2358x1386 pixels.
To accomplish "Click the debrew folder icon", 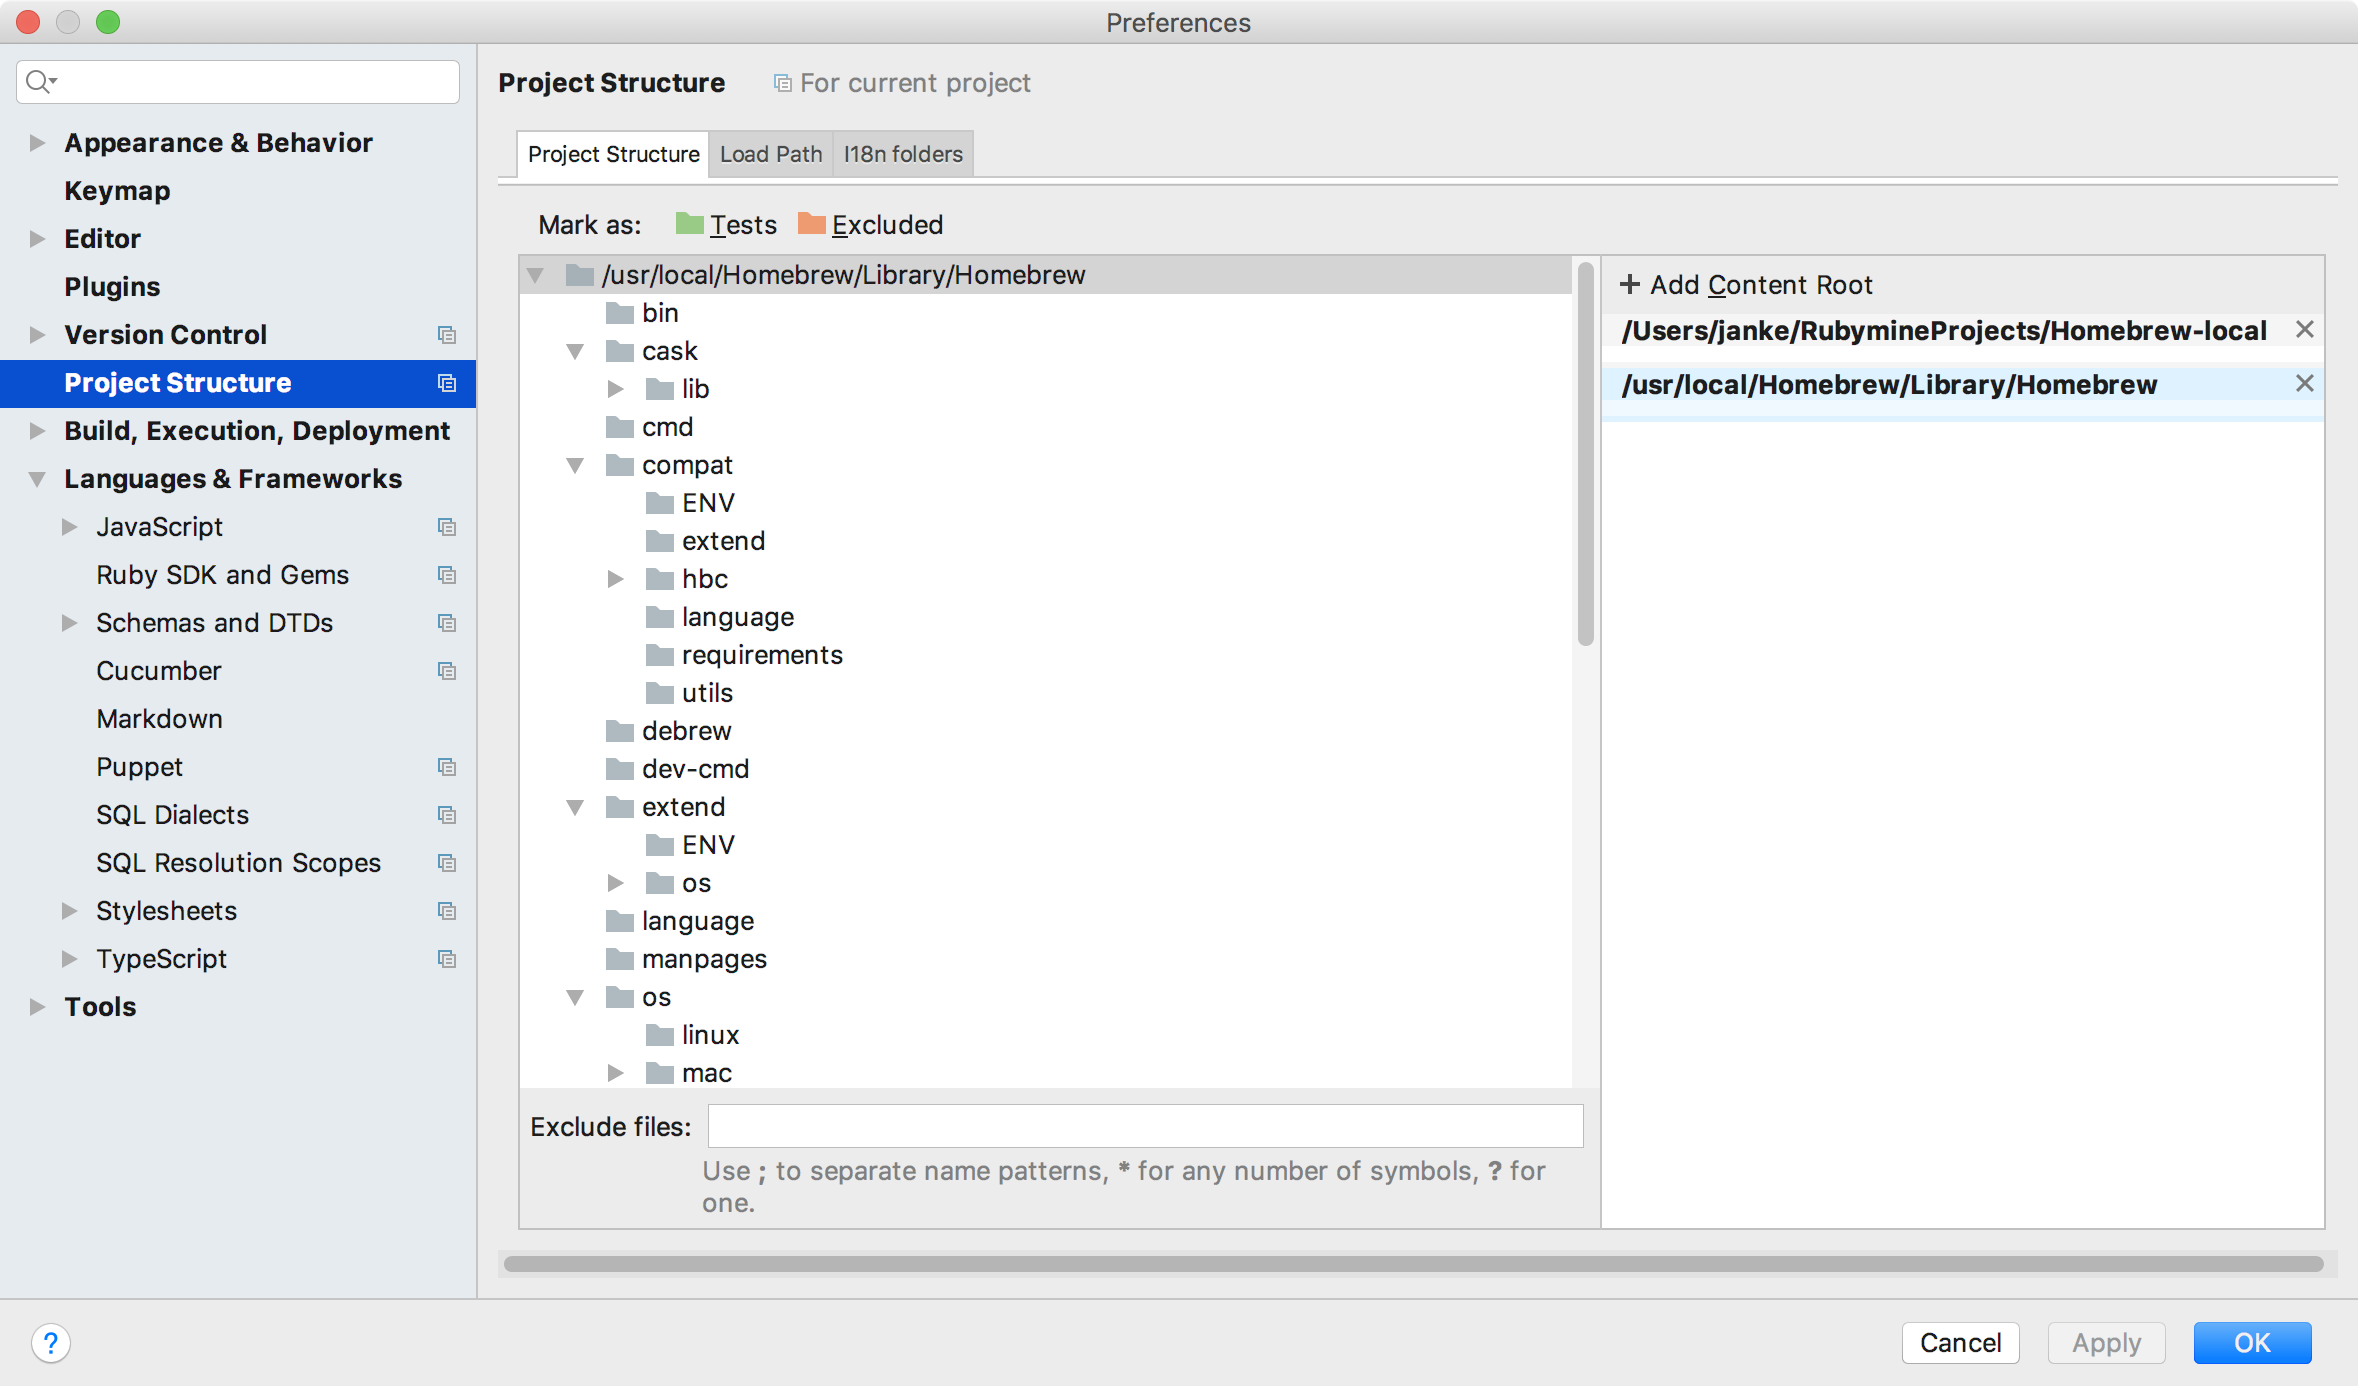I will coord(620,731).
